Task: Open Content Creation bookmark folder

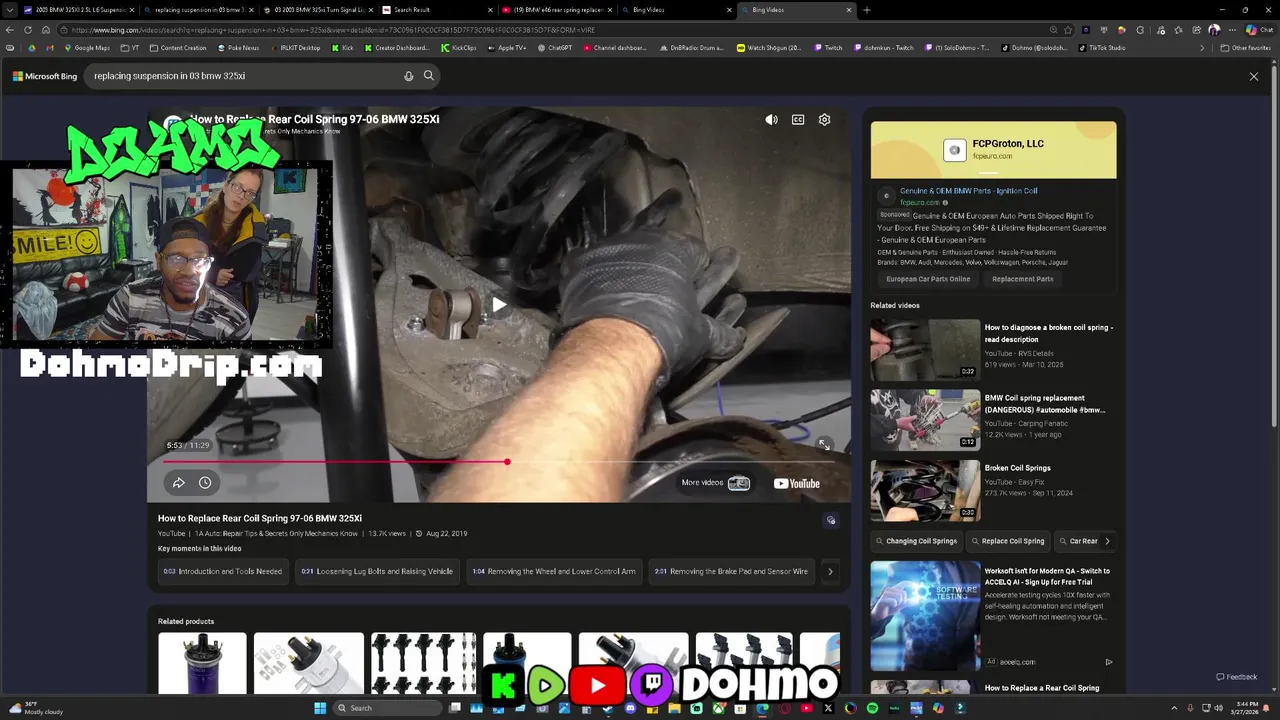Action: click(x=177, y=48)
